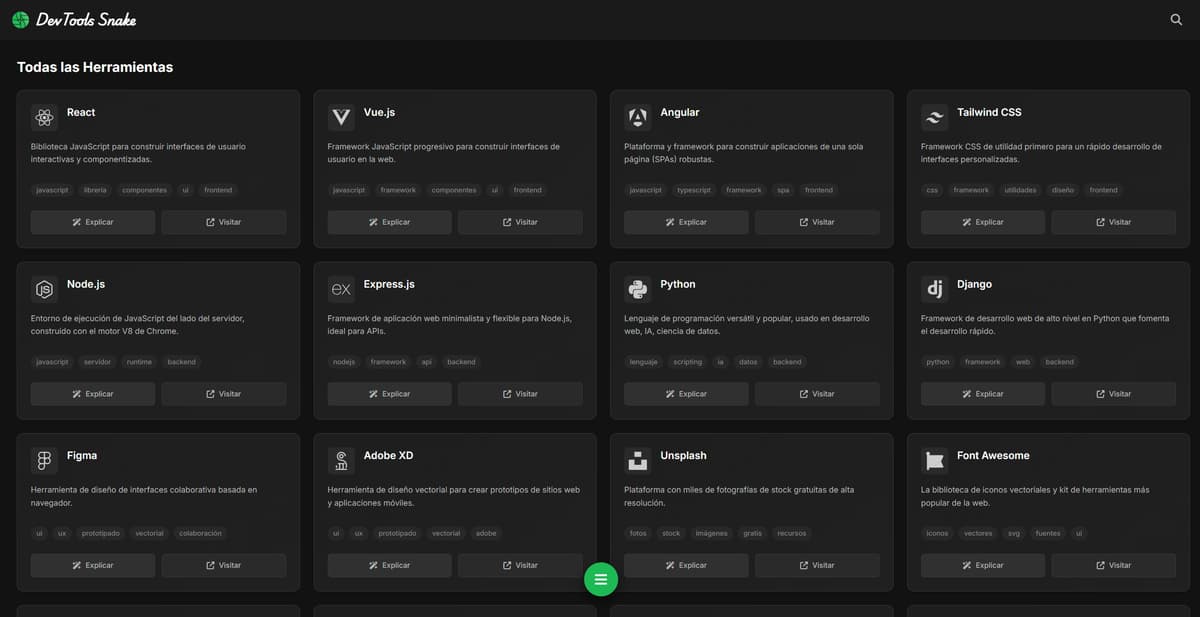The image size is (1200, 617).
Task: Select the 'utilidades' tag on Tailwind card
Action: 1020,190
